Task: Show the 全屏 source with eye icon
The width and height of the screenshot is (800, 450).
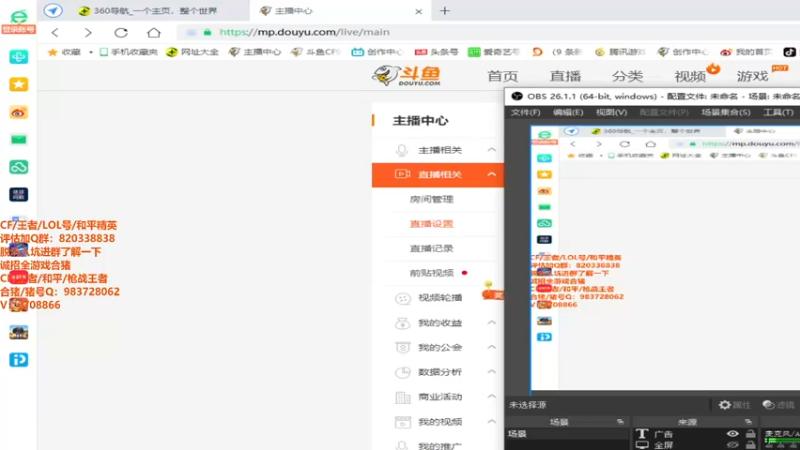Action: (733, 445)
